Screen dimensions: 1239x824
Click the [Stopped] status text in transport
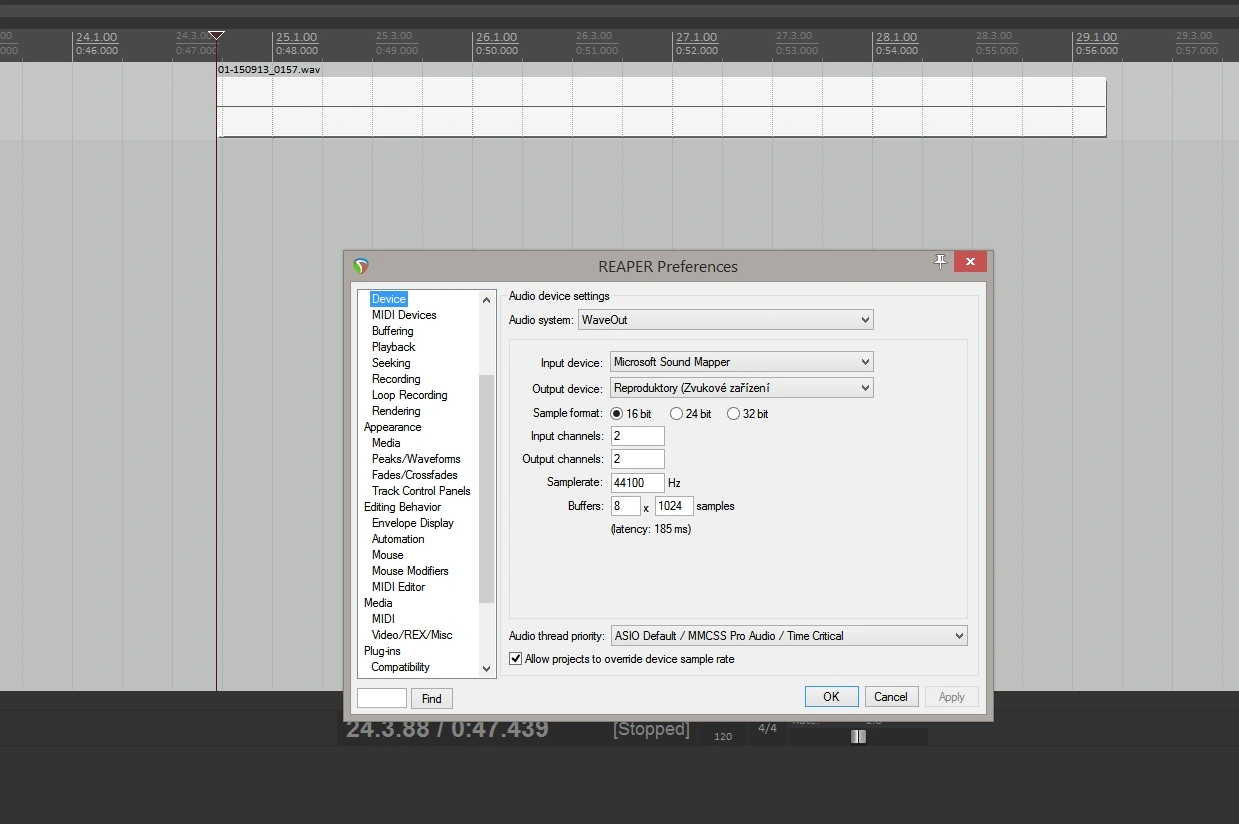click(x=651, y=729)
